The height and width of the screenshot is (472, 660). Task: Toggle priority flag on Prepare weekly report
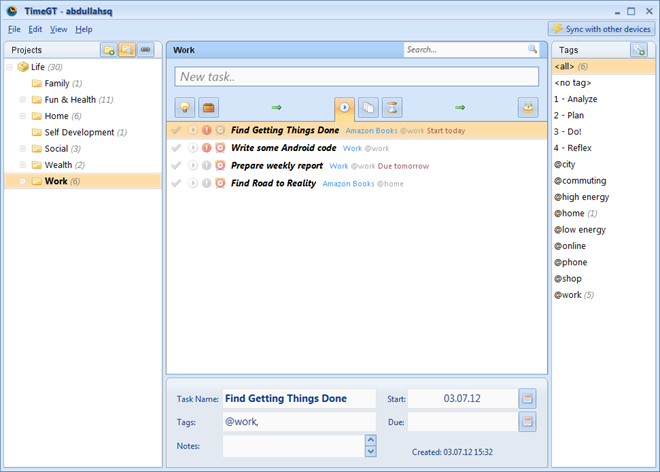click(206, 165)
